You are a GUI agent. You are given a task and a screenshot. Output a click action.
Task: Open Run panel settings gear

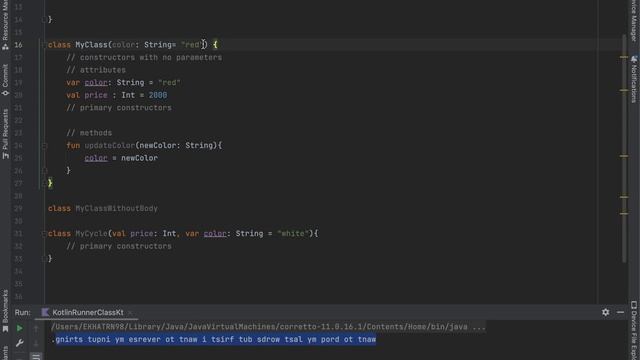[x=605, y=312]
